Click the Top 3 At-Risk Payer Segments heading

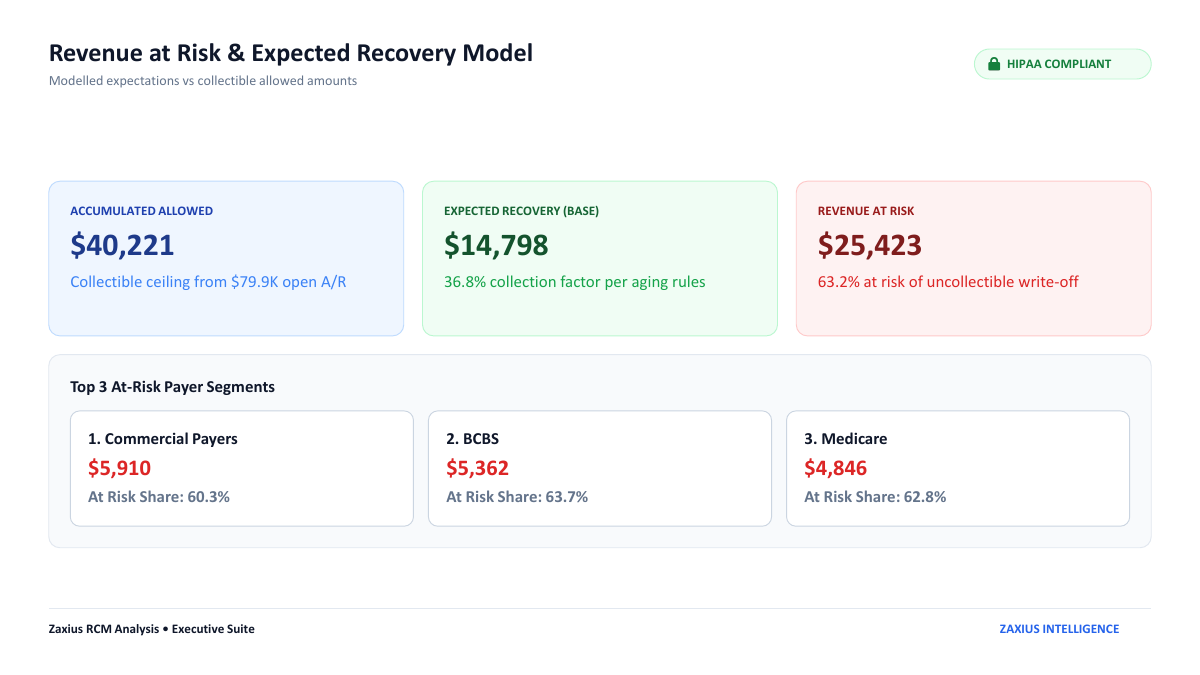tap(172, 387)
